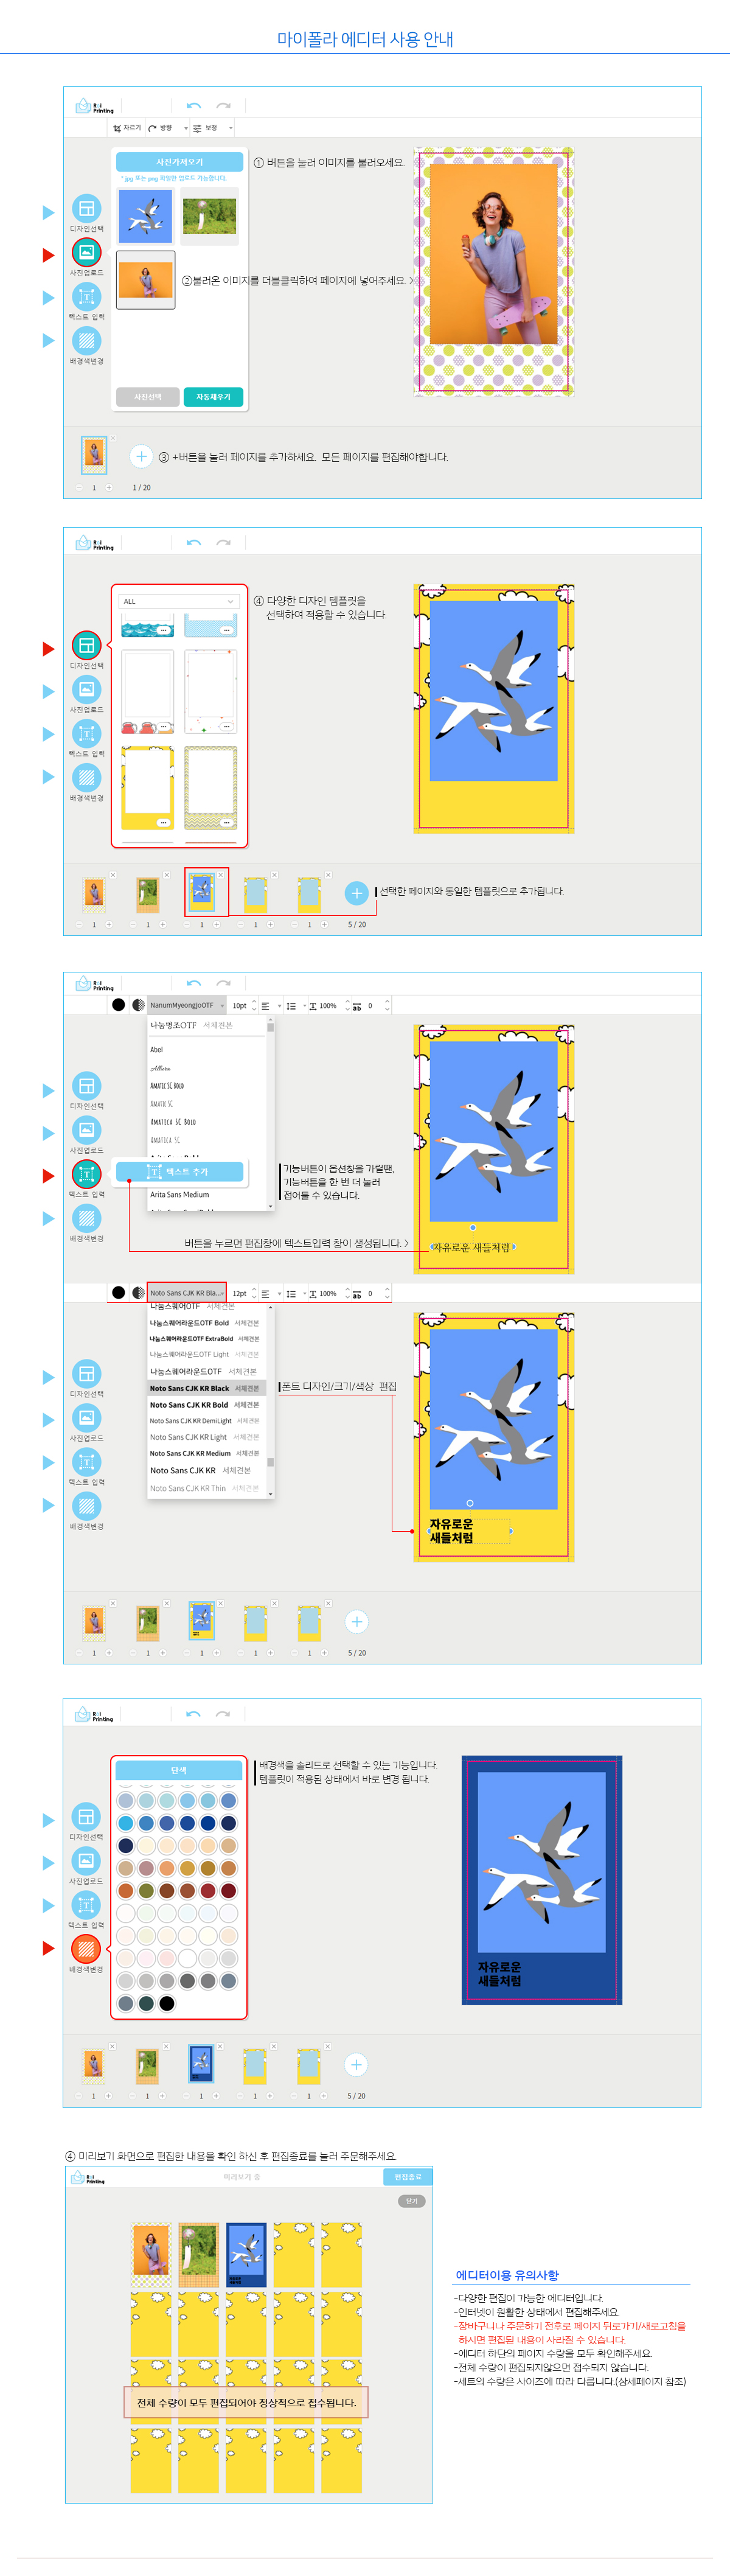
Task: Select the 자르기 crop tool
Action: pyautogui.click(x=127, y=128)
